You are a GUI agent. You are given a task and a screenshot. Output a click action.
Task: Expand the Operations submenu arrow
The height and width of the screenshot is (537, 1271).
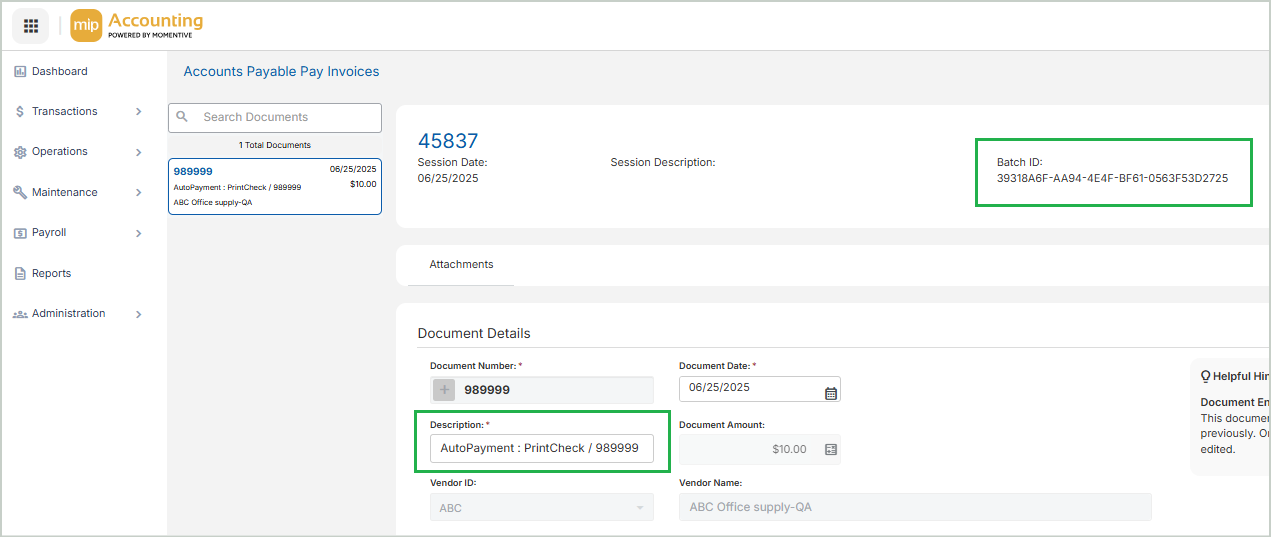coord(138,152)
